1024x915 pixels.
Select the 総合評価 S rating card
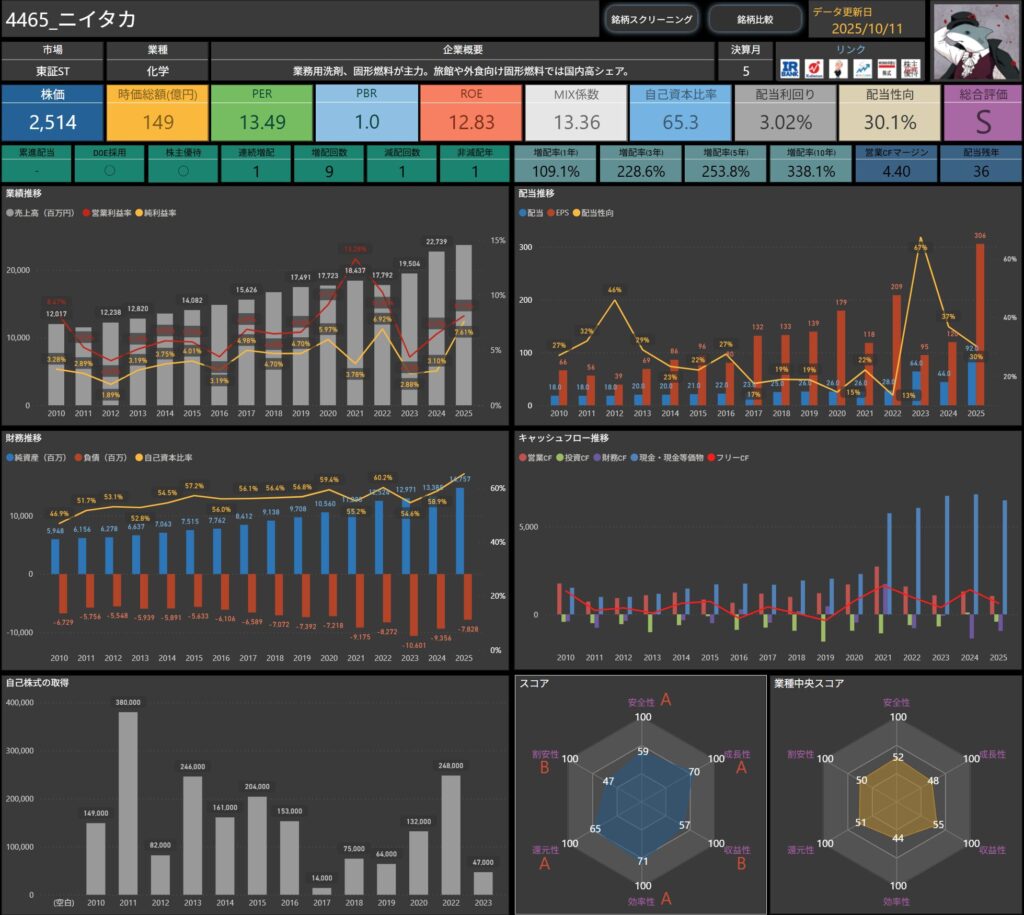982,113
